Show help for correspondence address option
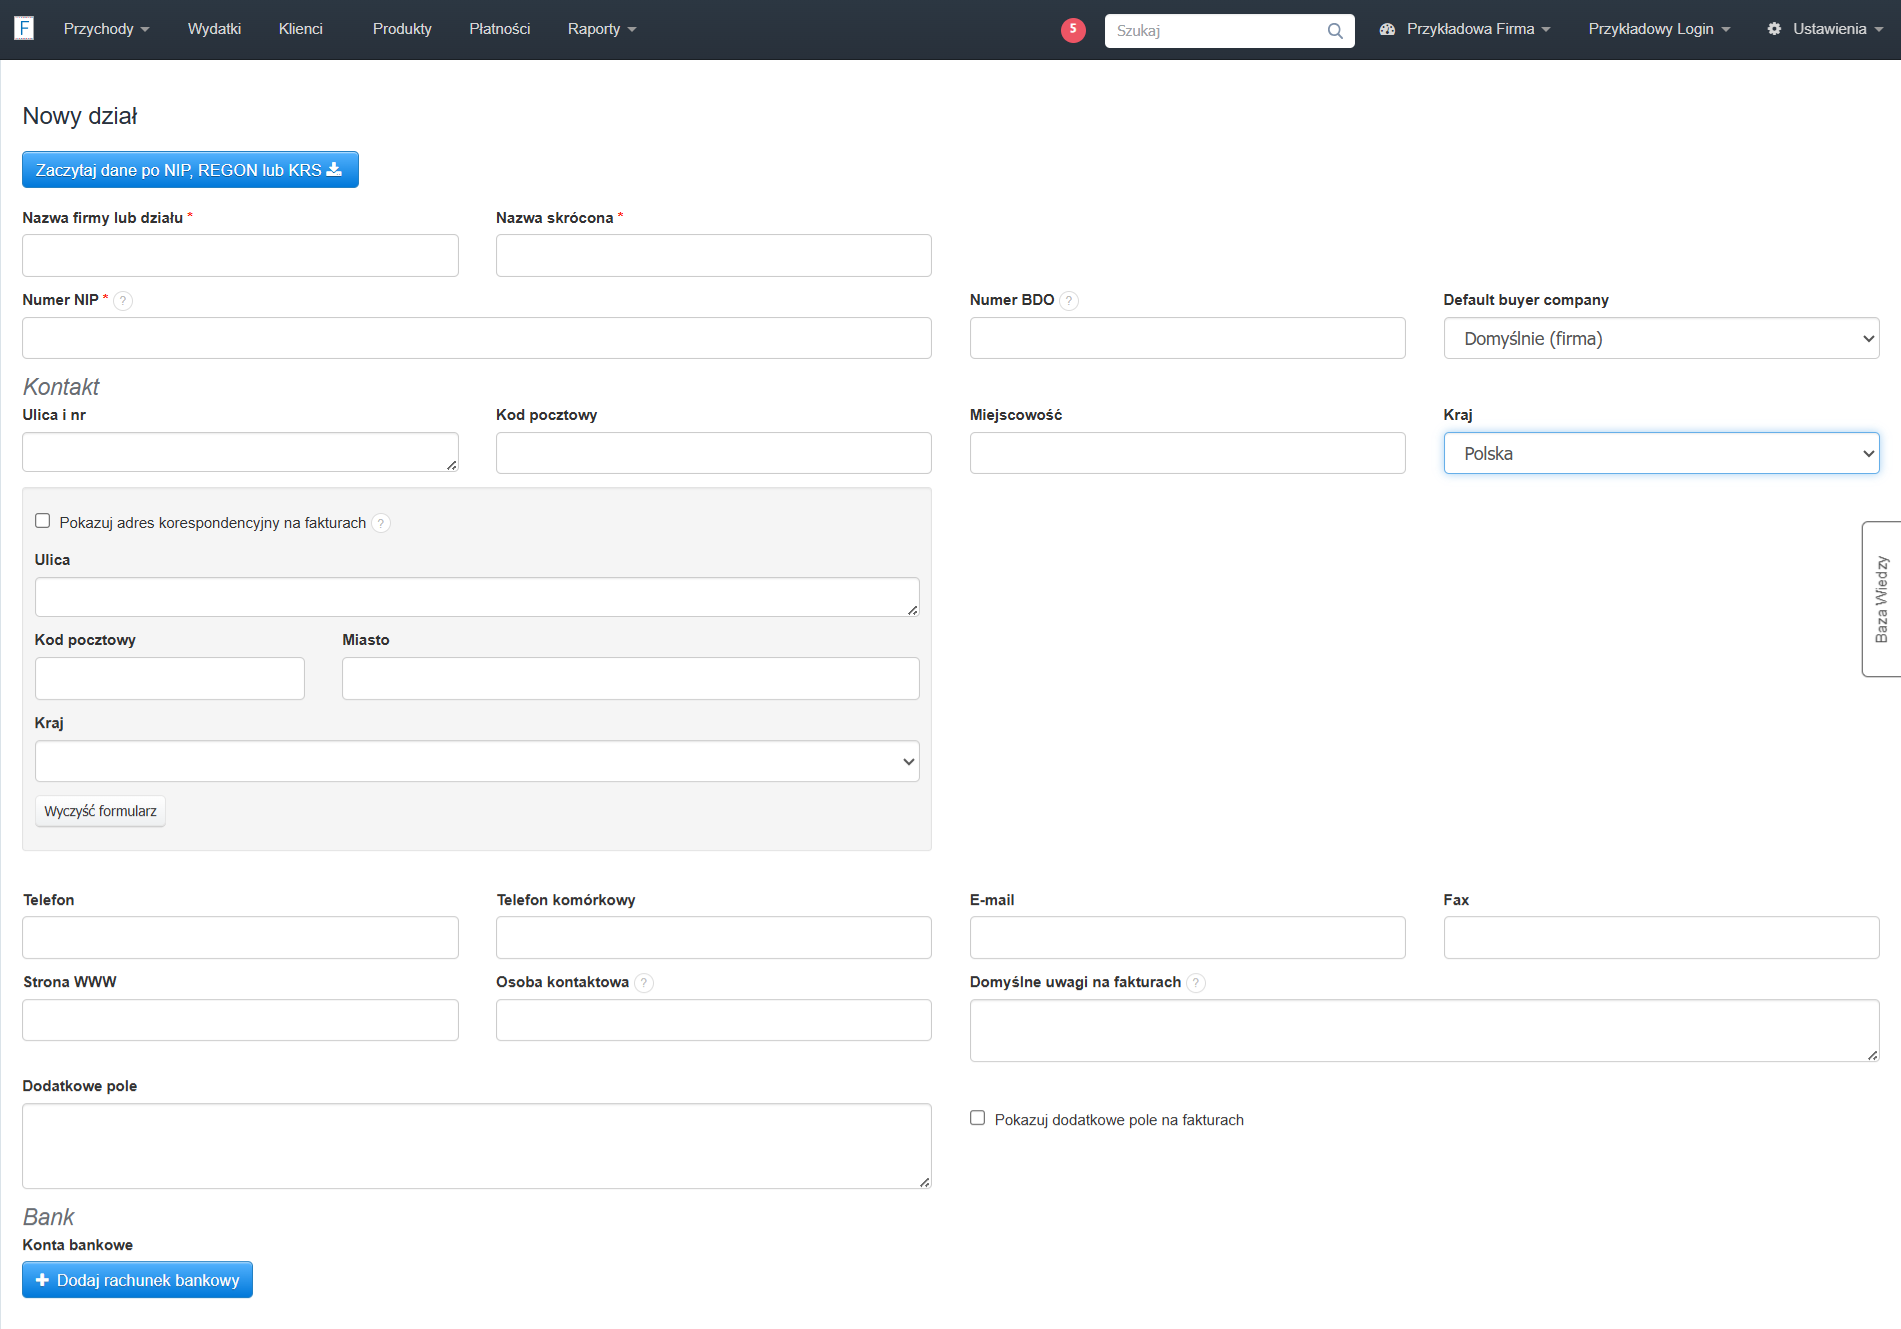Viewport: 1901px width, 1329px height. coord(381,523)
